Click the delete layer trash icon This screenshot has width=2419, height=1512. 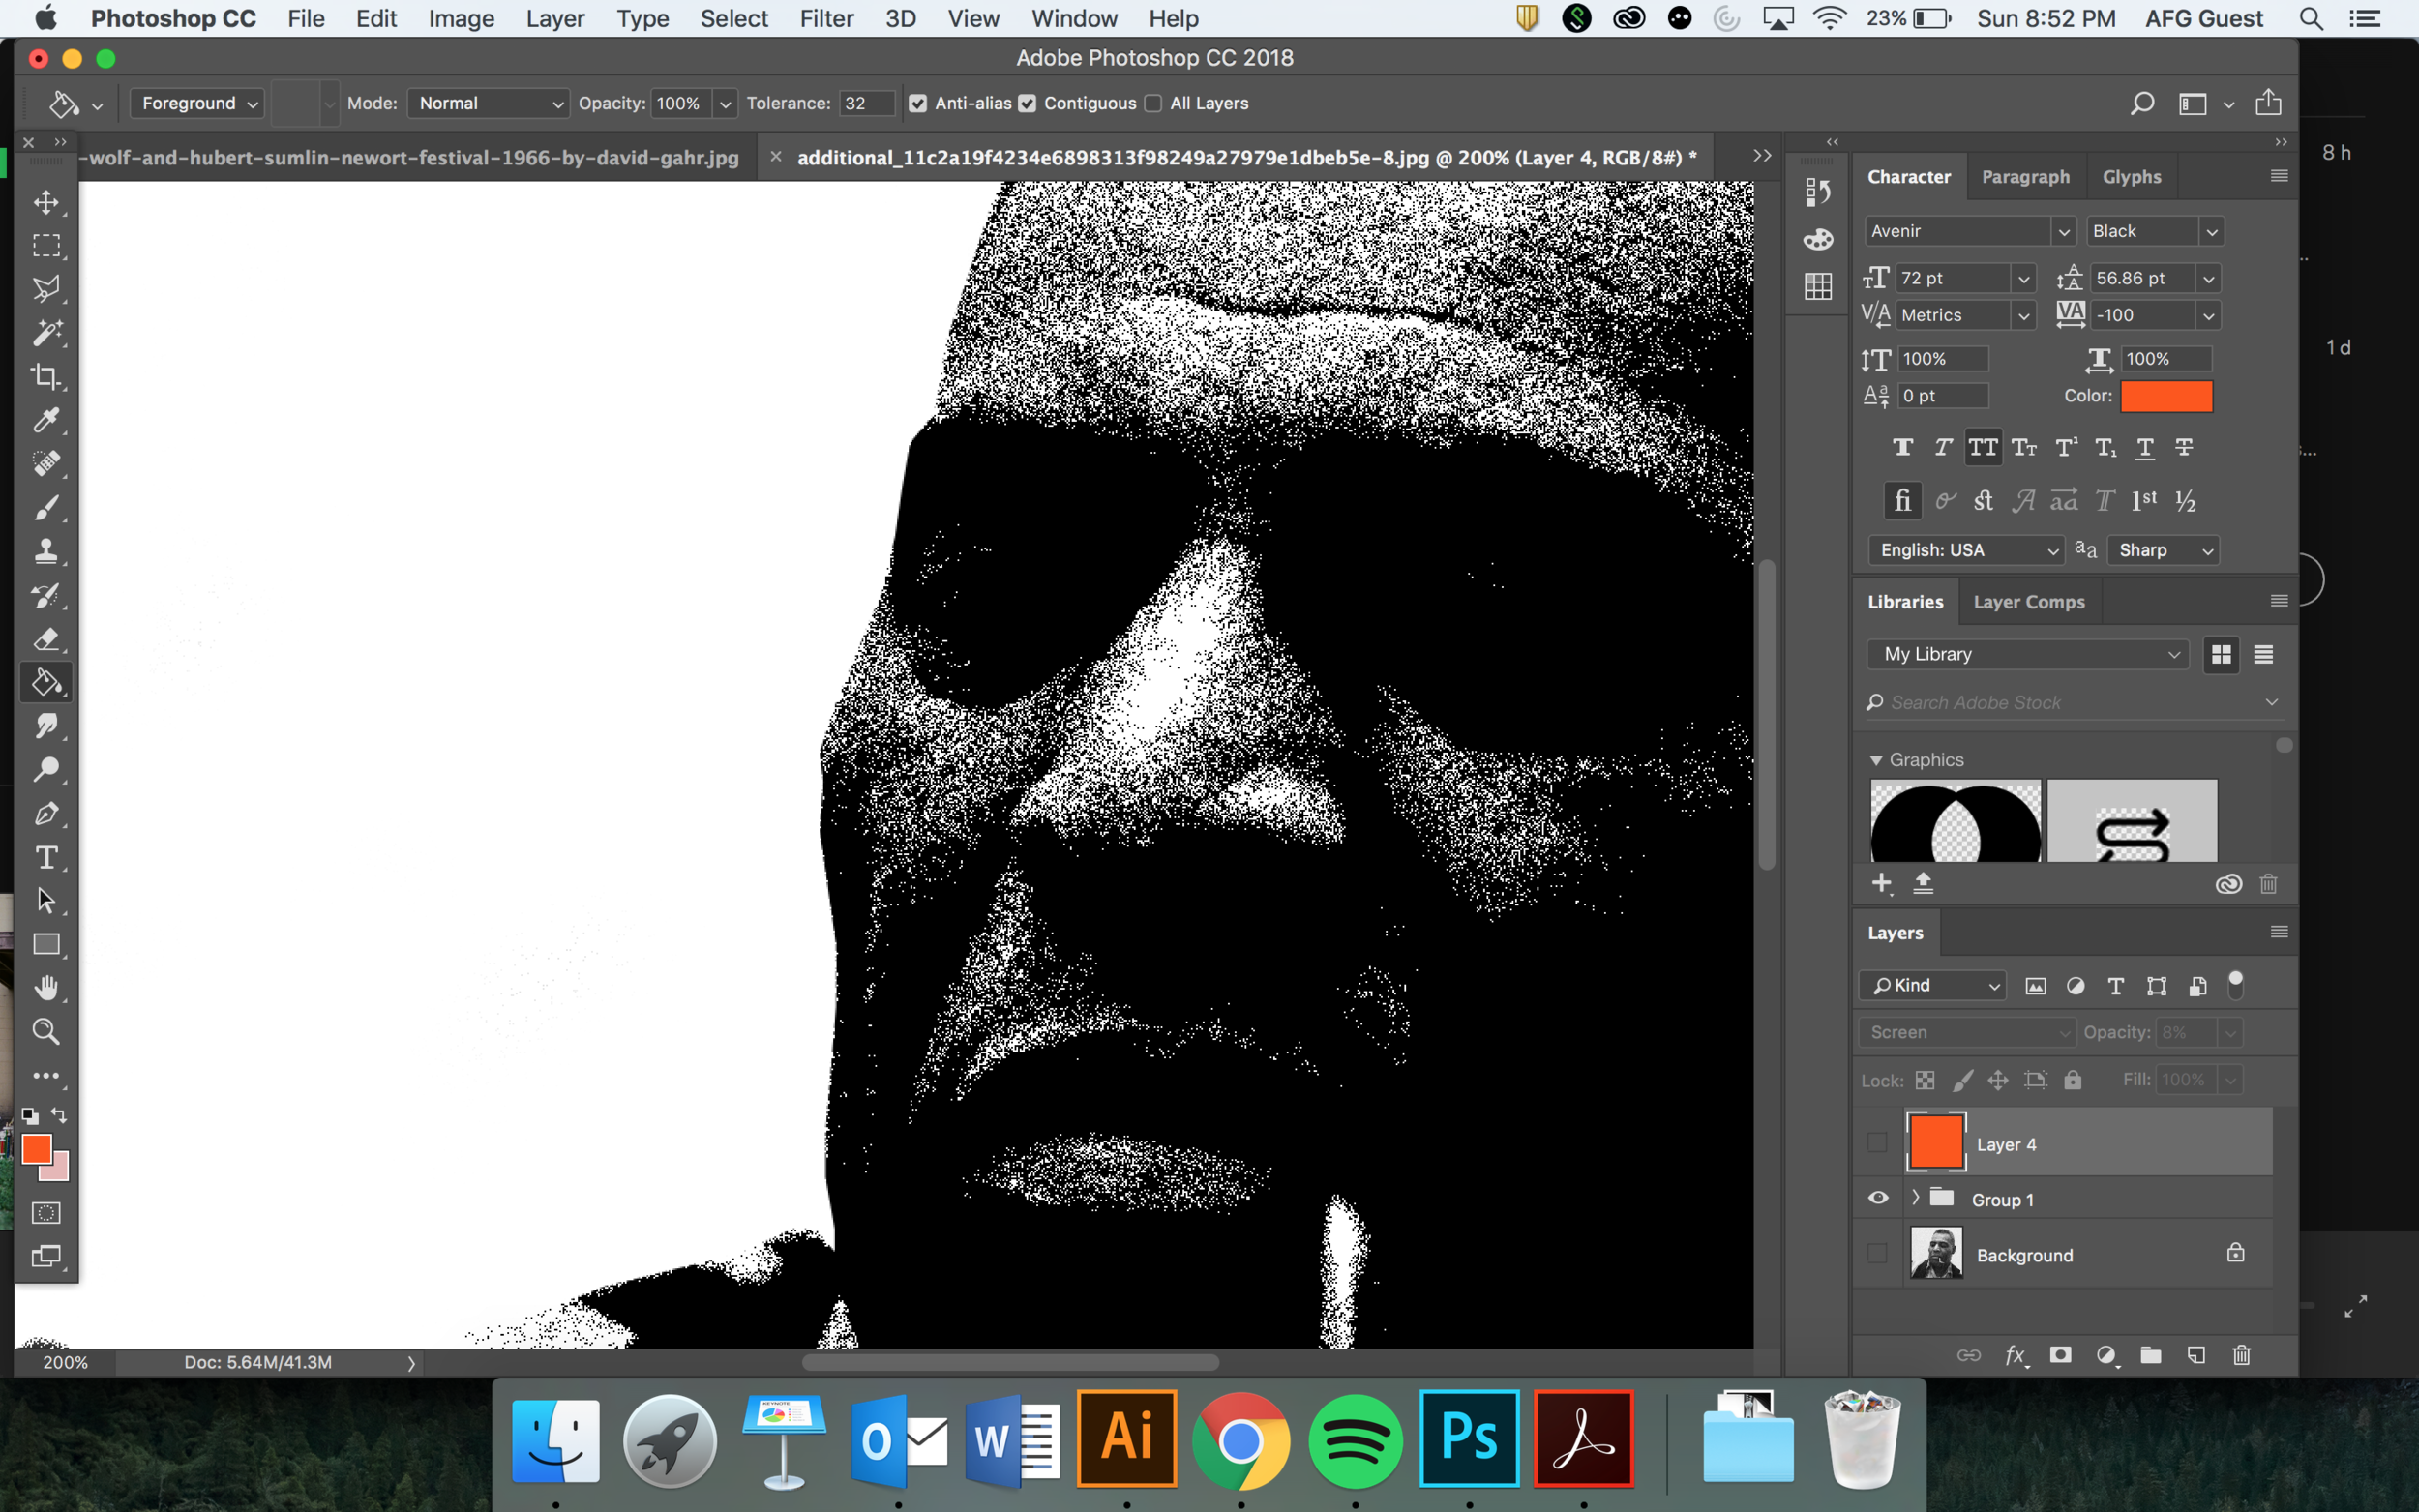coord(2241,1355)
